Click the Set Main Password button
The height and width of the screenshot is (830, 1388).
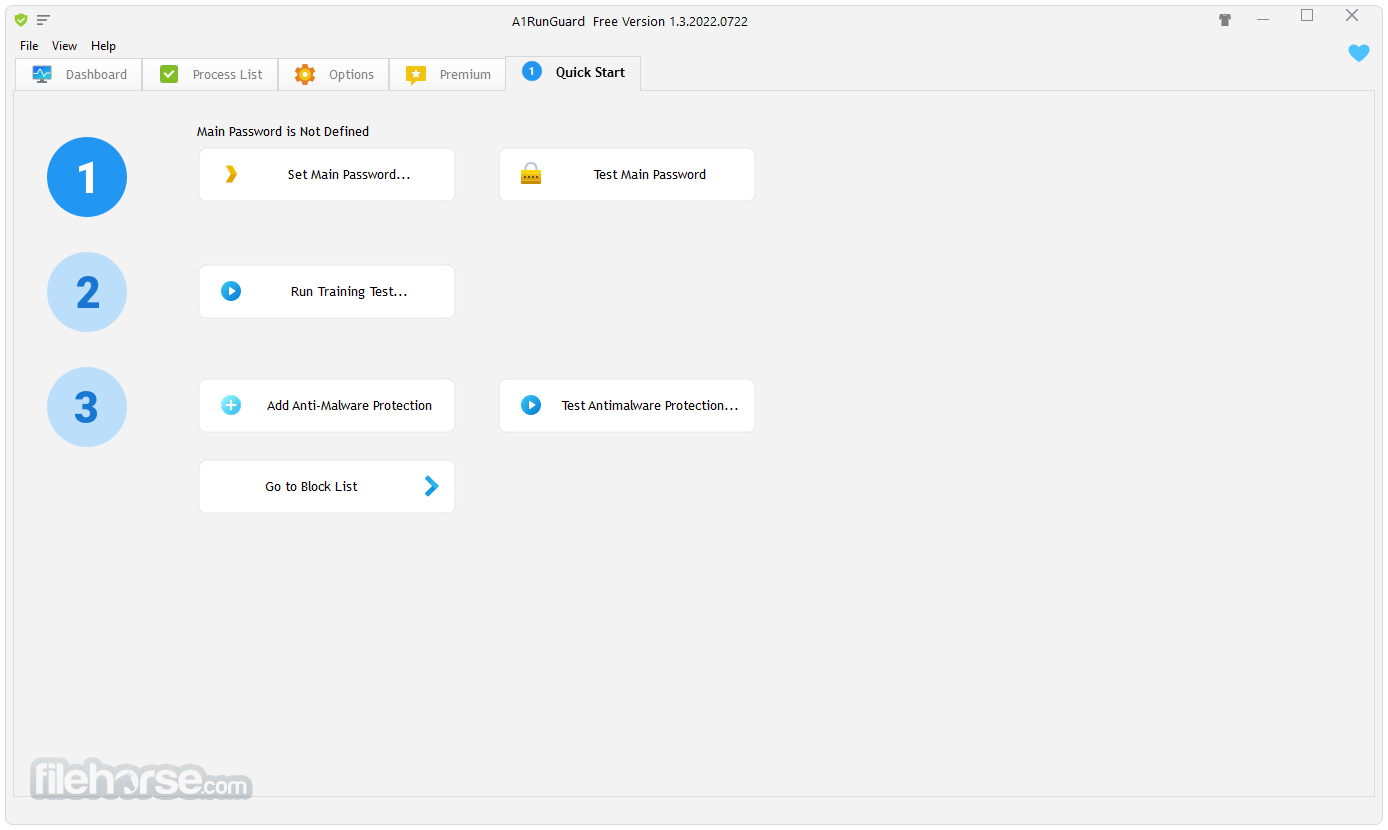[327, 175]
